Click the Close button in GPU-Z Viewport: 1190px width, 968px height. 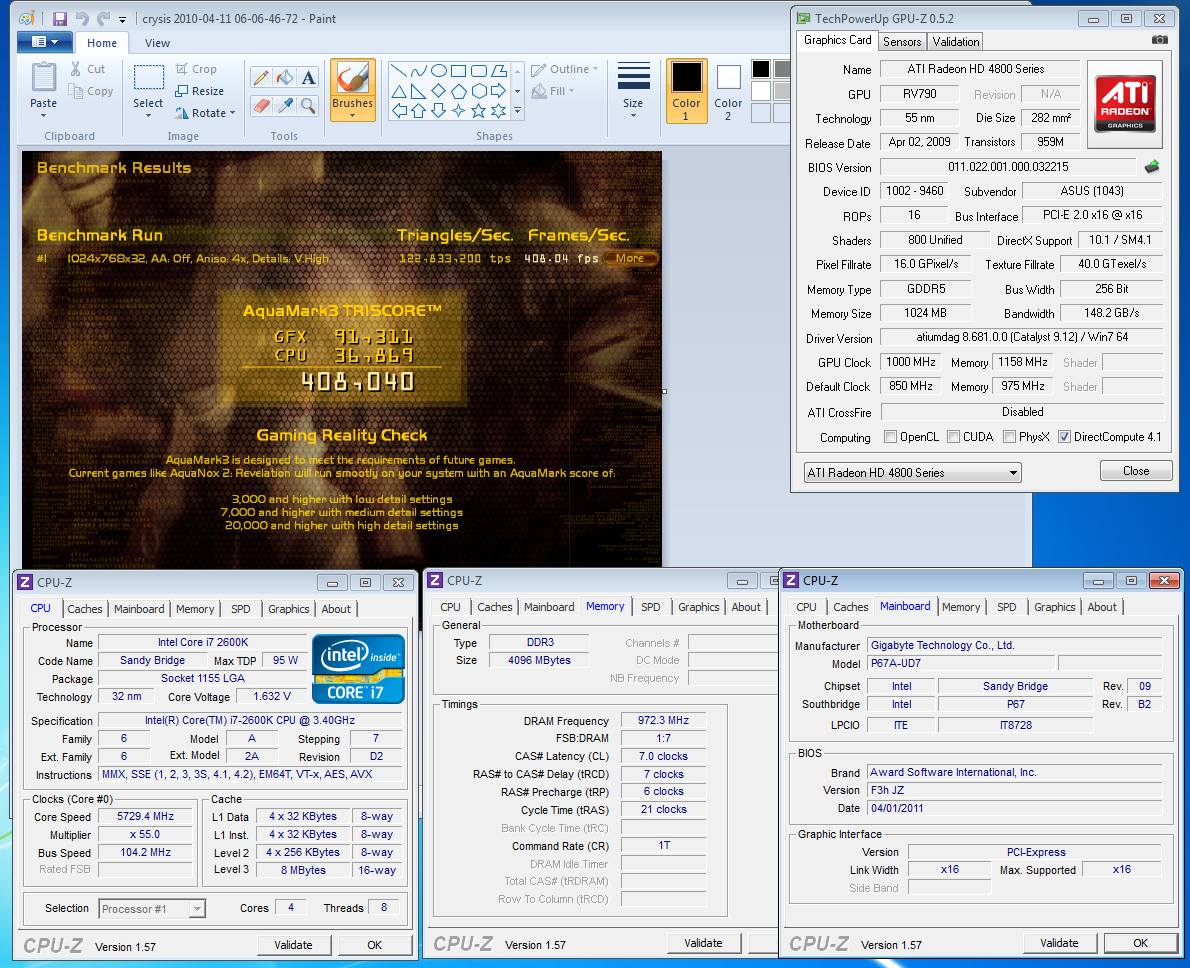[x=1136, y=471]
